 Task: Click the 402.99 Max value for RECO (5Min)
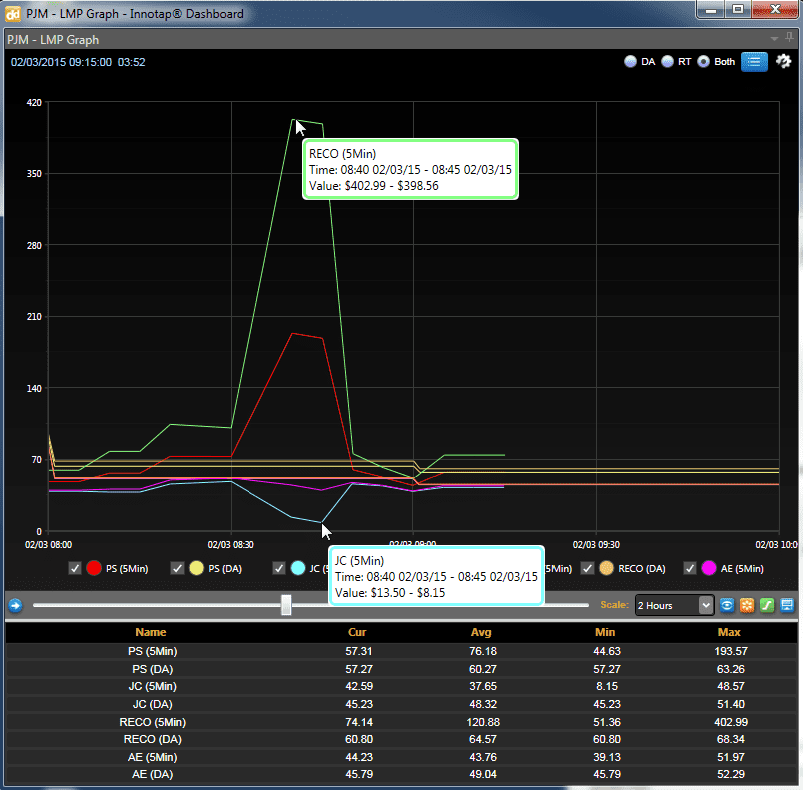pyautogui.click(x=731, y=722)
